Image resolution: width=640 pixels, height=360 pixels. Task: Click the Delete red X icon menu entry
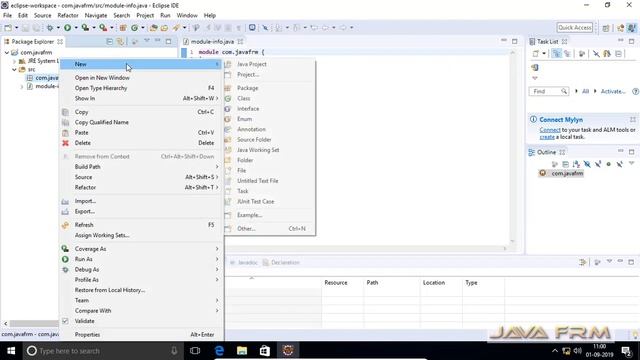pyautogui.click(x=65, y=143)
